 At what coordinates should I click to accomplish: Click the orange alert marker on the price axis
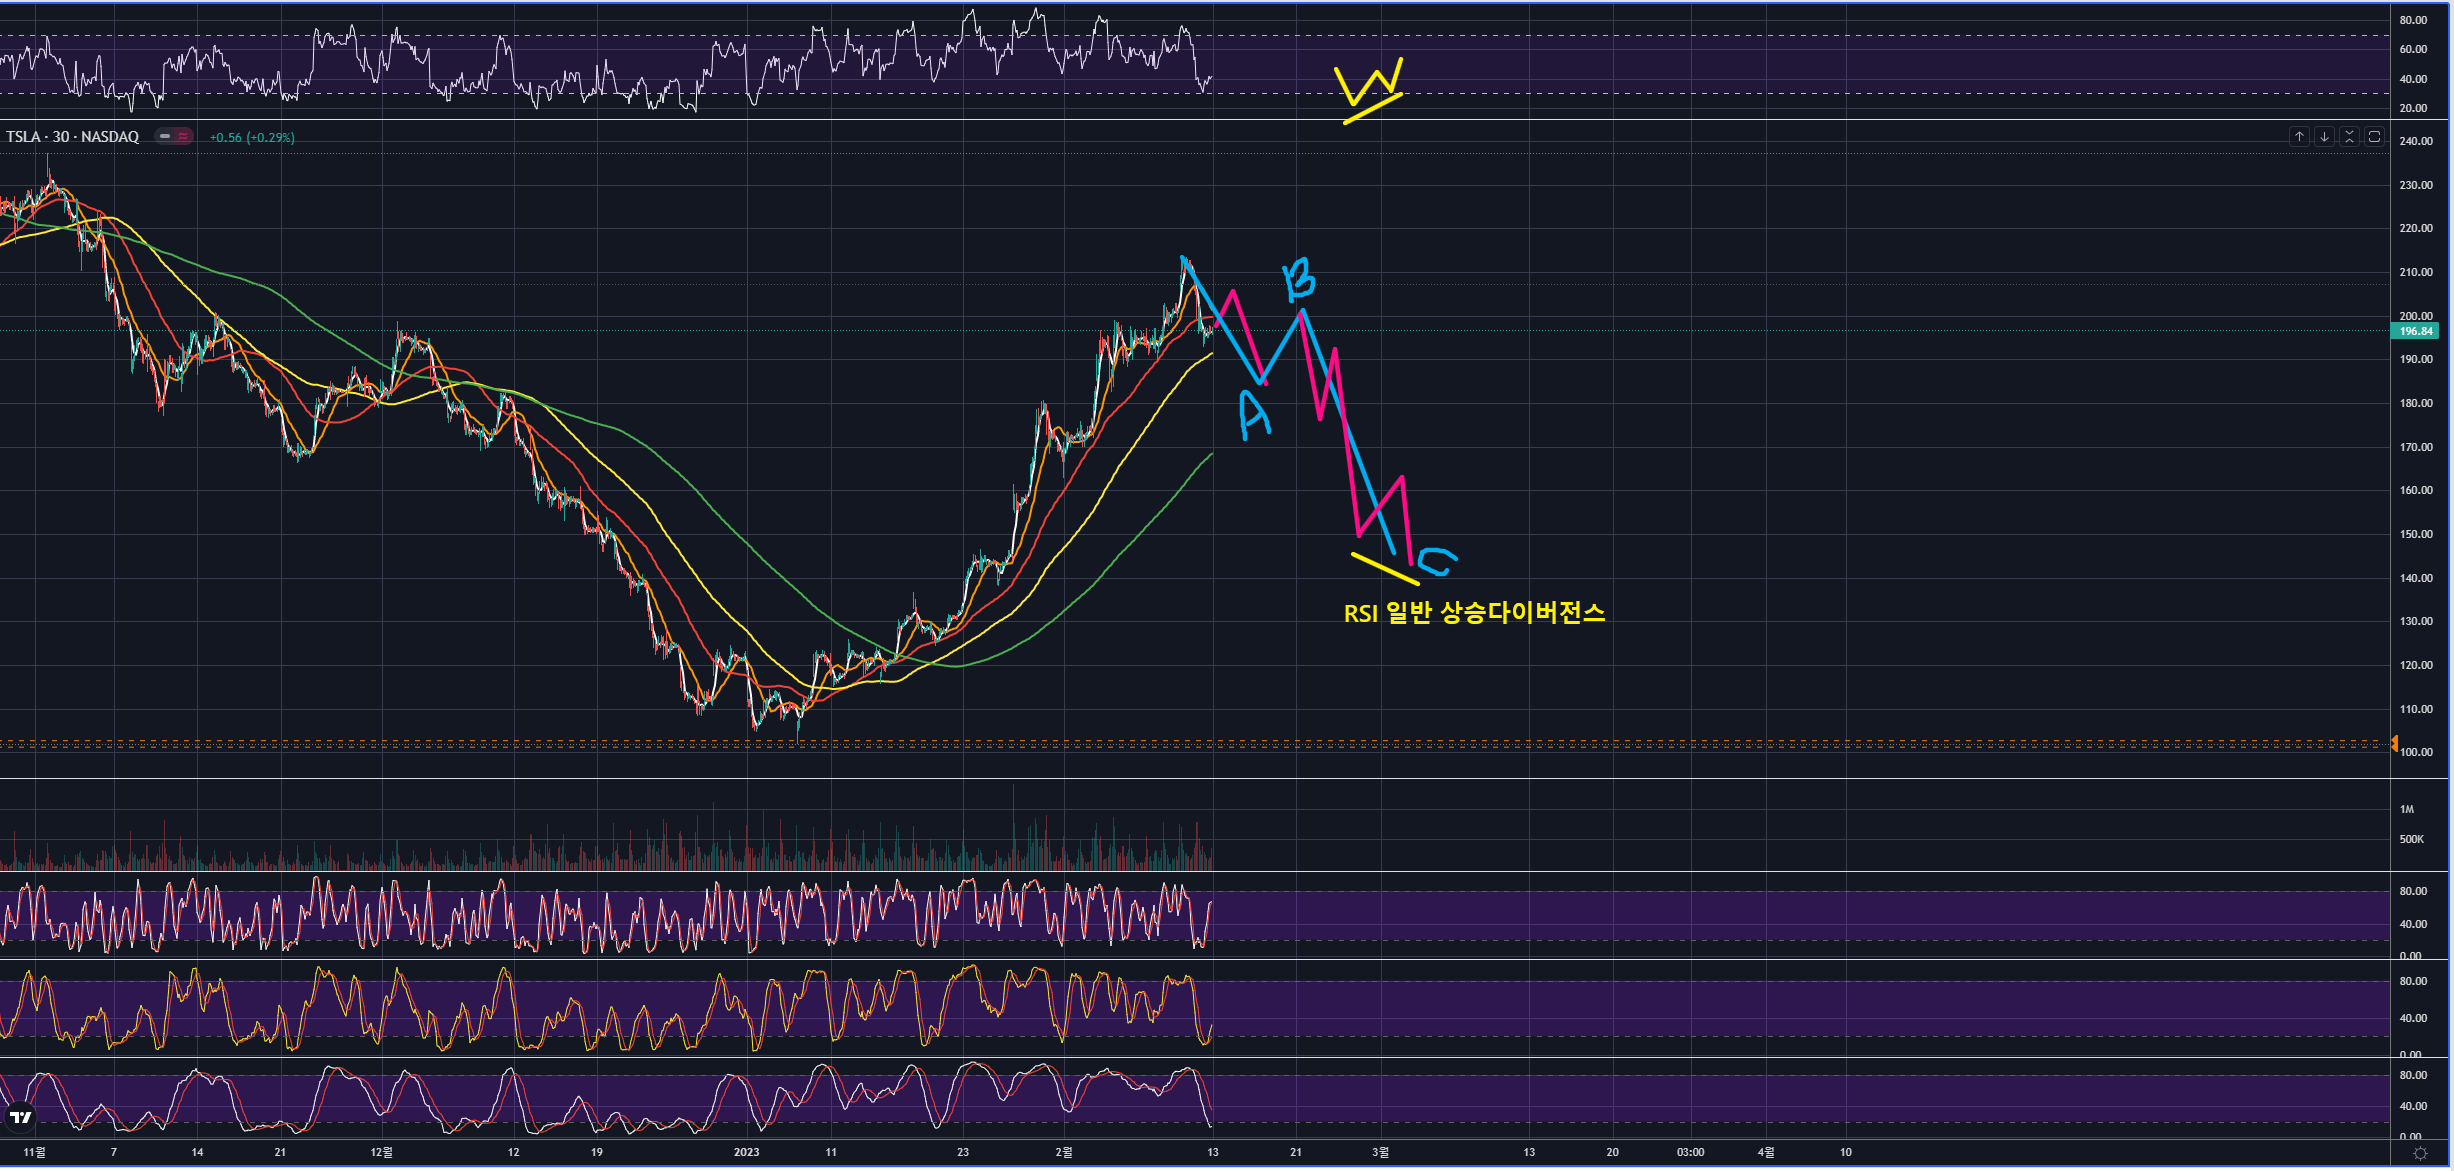coord(2395,743)
